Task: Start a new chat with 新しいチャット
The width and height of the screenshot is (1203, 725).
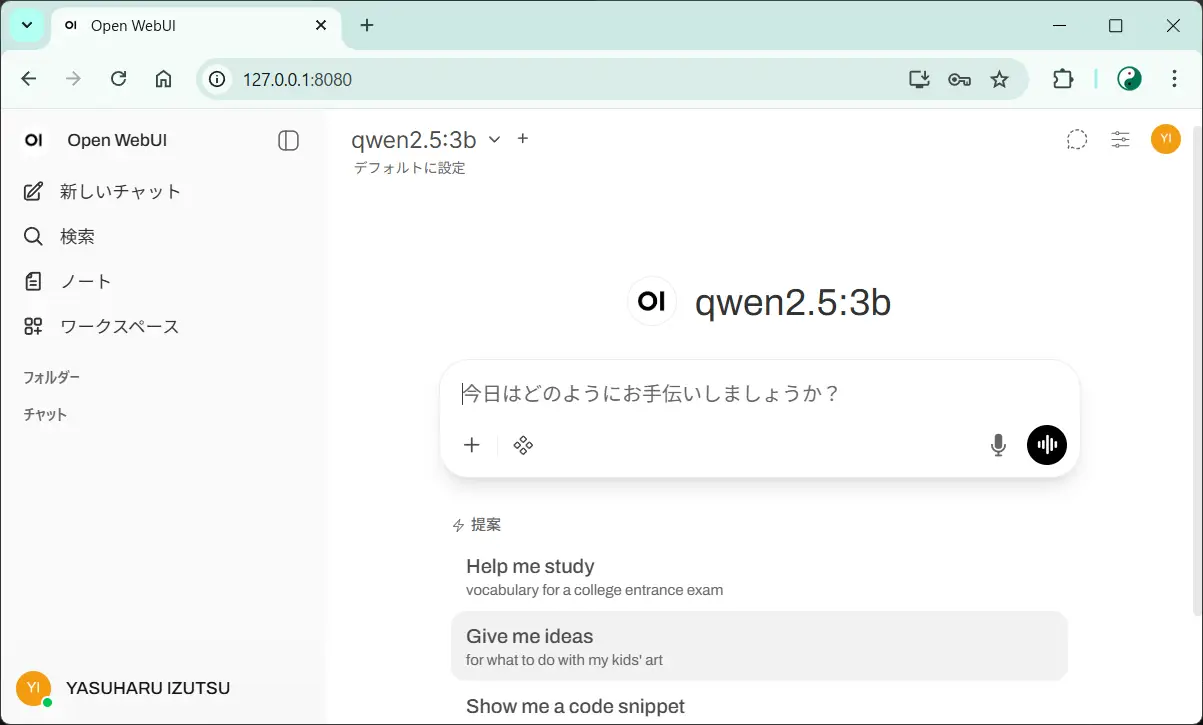Action: point(102,191)
